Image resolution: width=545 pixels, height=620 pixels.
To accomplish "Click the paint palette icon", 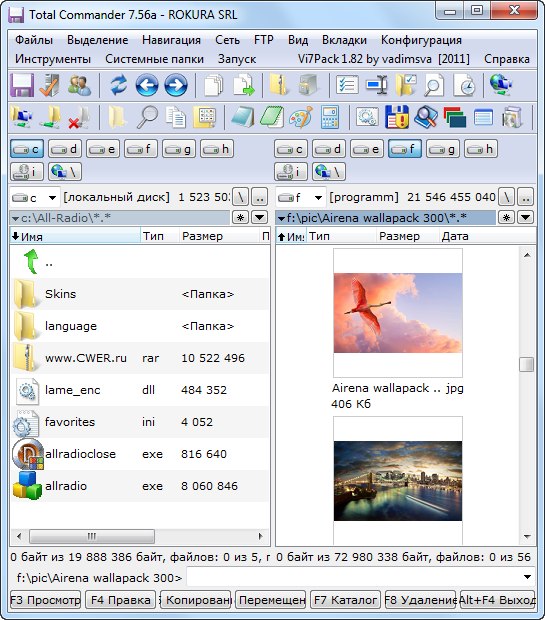I will click(x=301, y=117).
